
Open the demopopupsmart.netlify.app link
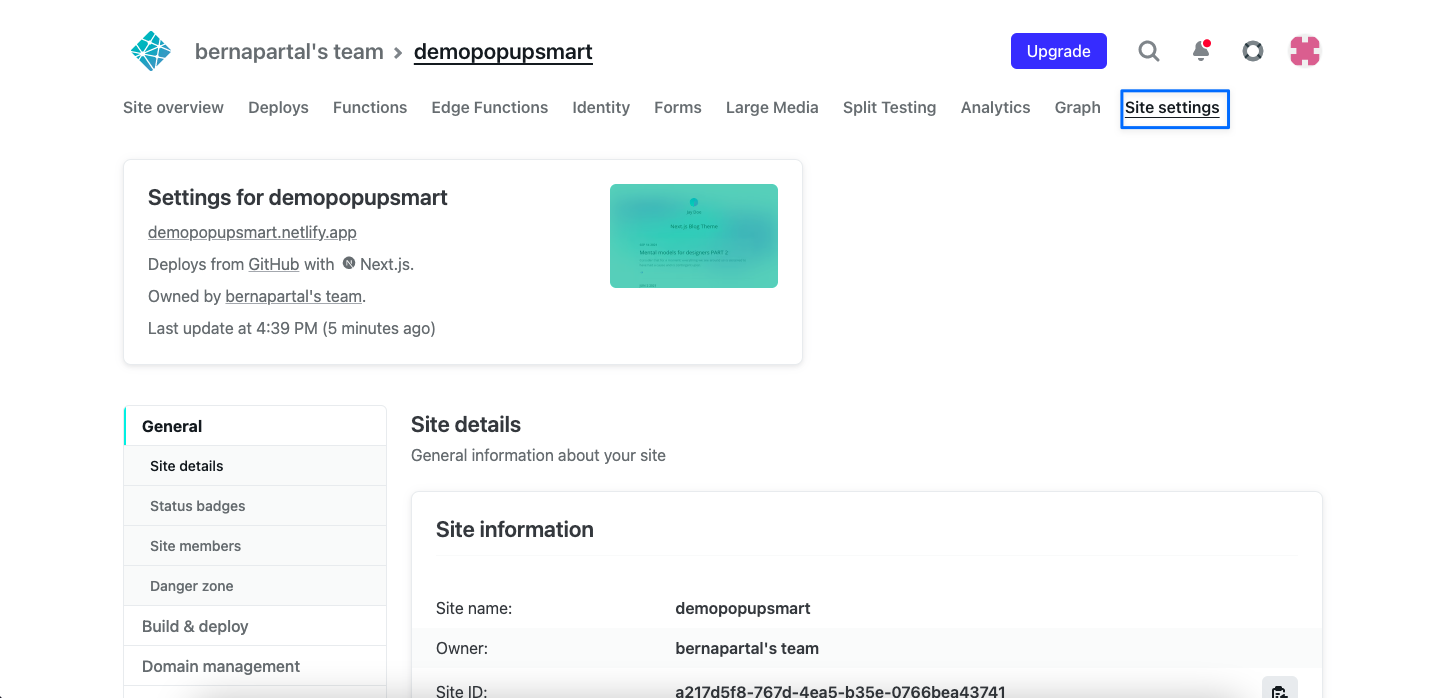pyautogui.click(x=252, y=232)
